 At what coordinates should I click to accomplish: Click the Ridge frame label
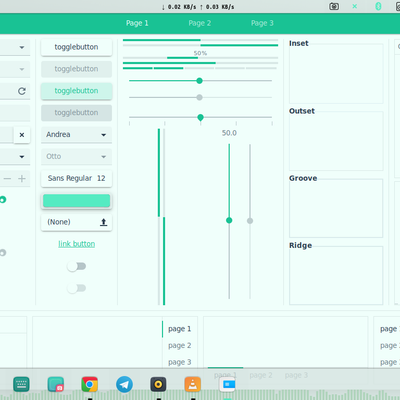tap(300, 245)
